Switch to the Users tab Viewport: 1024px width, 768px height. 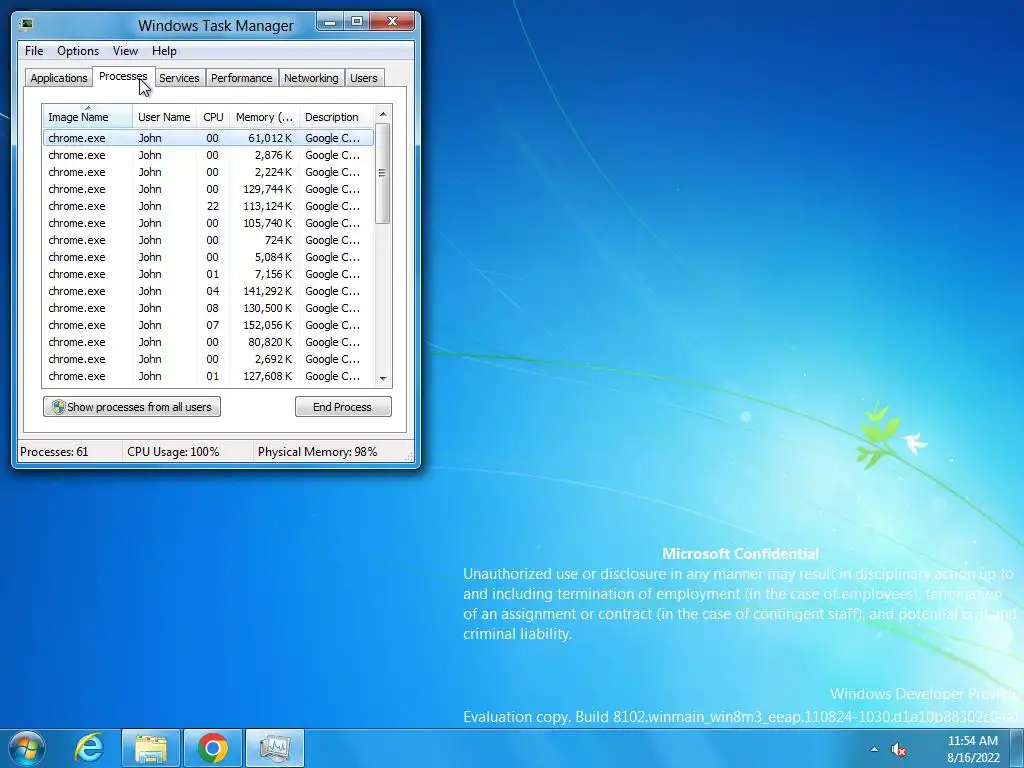[364, 78]
